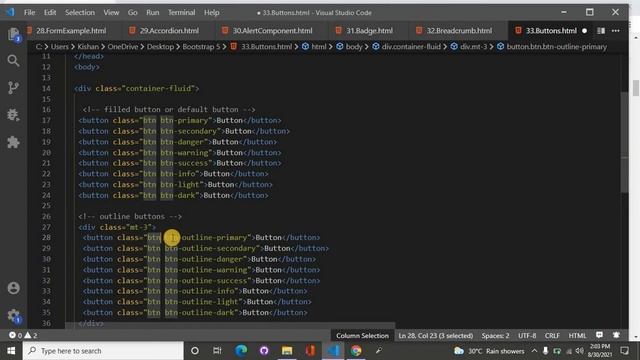Open Microsoft Office from taskbar
Screen dimensions: 640x360
point(311,351)
